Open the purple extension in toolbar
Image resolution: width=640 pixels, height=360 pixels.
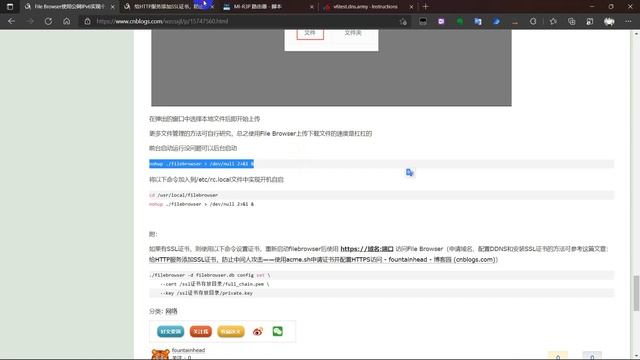tap(441, 21)
